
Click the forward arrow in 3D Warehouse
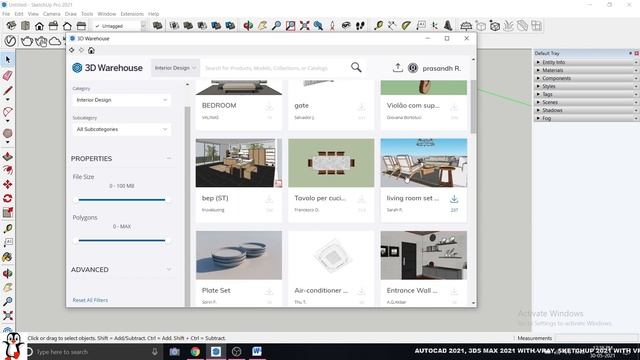click(81, 50)
